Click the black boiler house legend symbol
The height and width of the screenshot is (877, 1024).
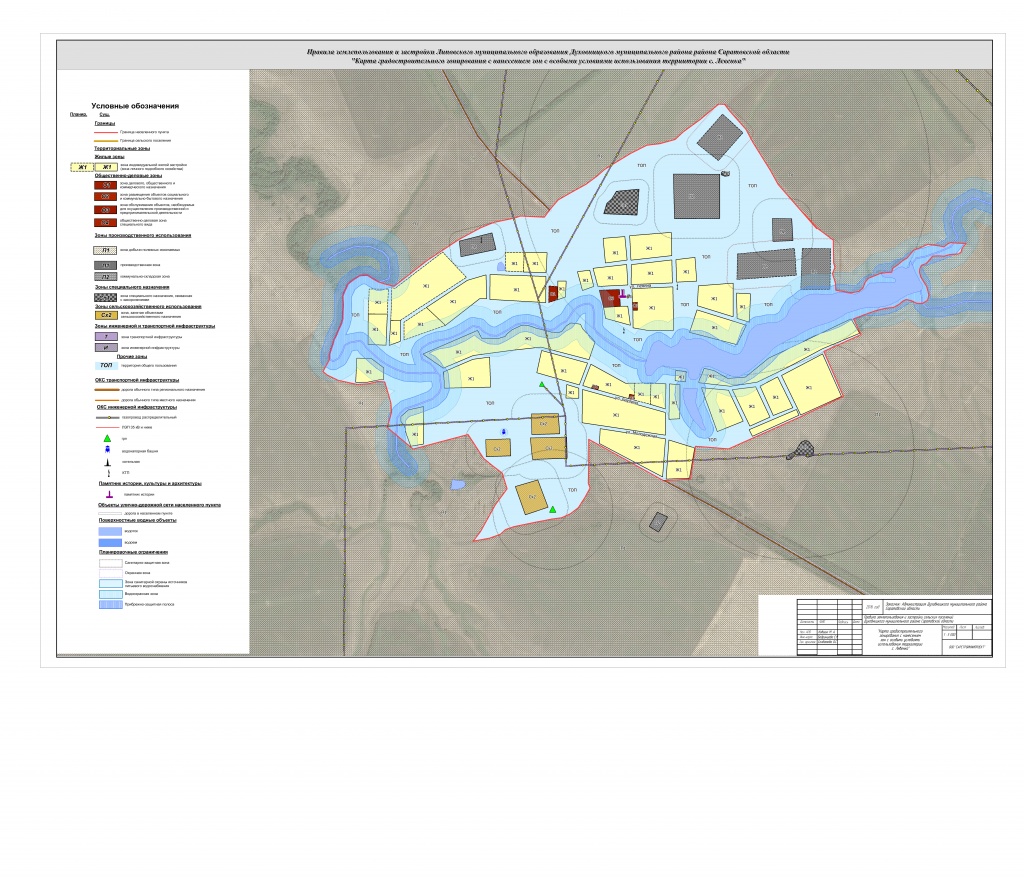[x=106, y=462]
